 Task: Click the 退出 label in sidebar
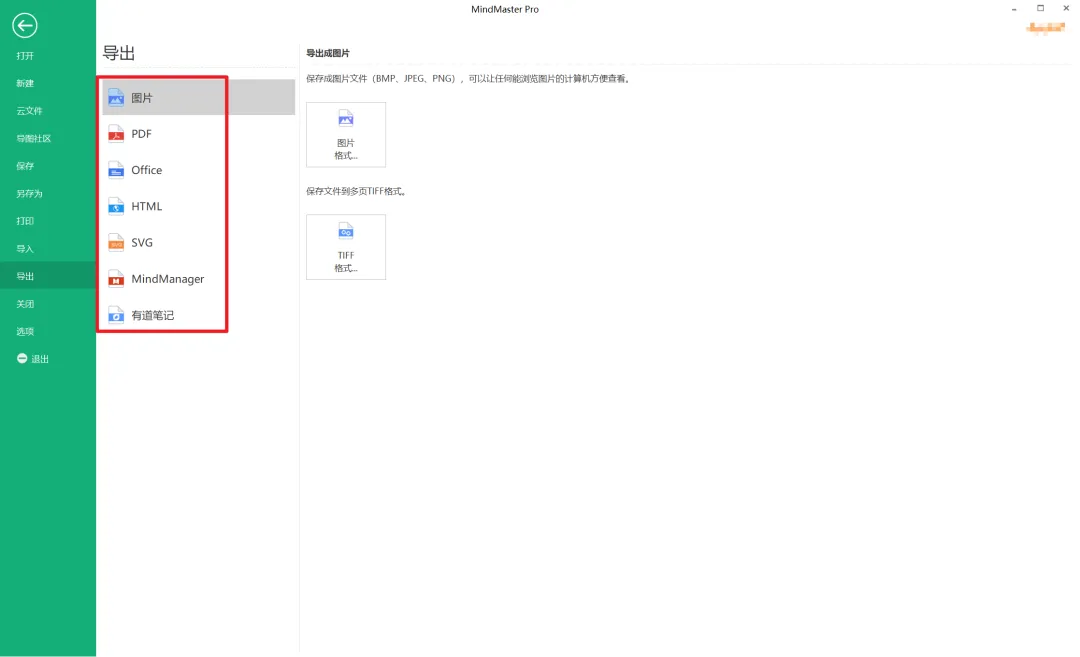point(40,359)
